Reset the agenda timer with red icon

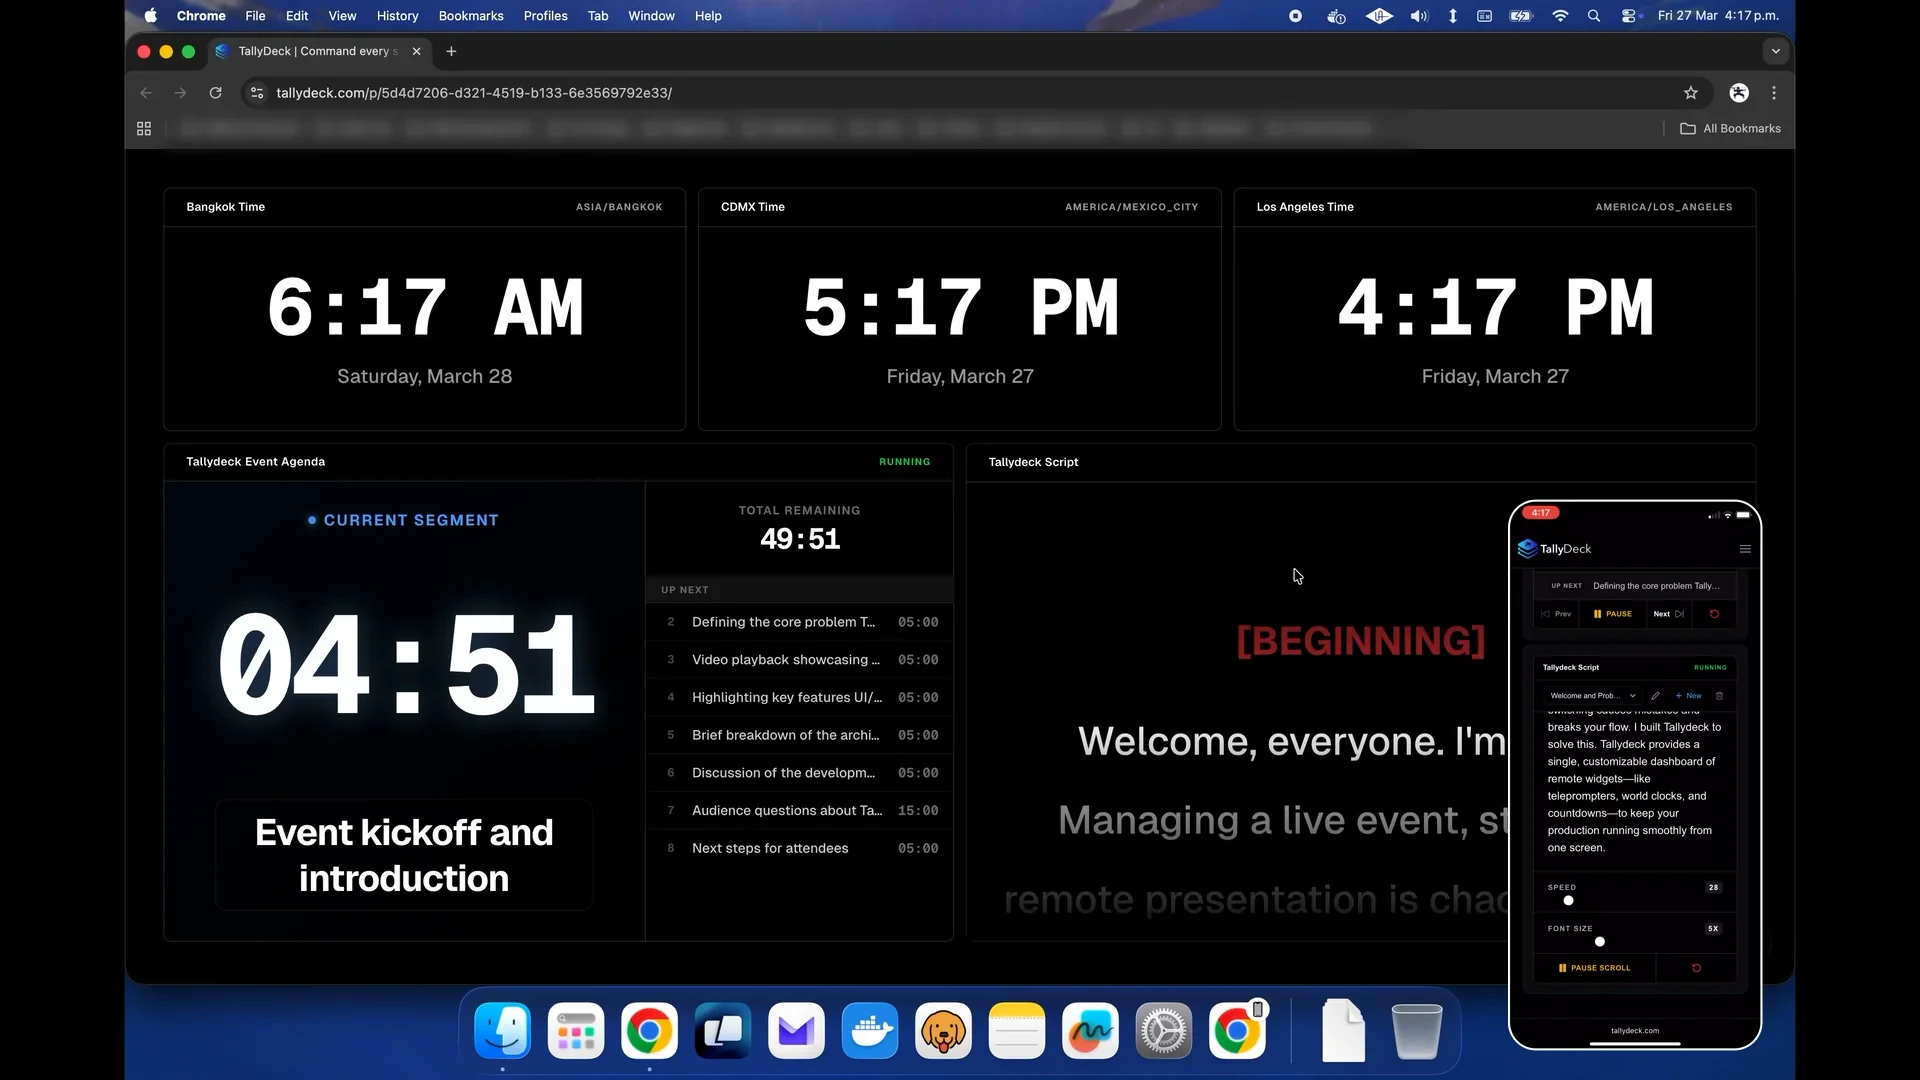click(1714, 614)
